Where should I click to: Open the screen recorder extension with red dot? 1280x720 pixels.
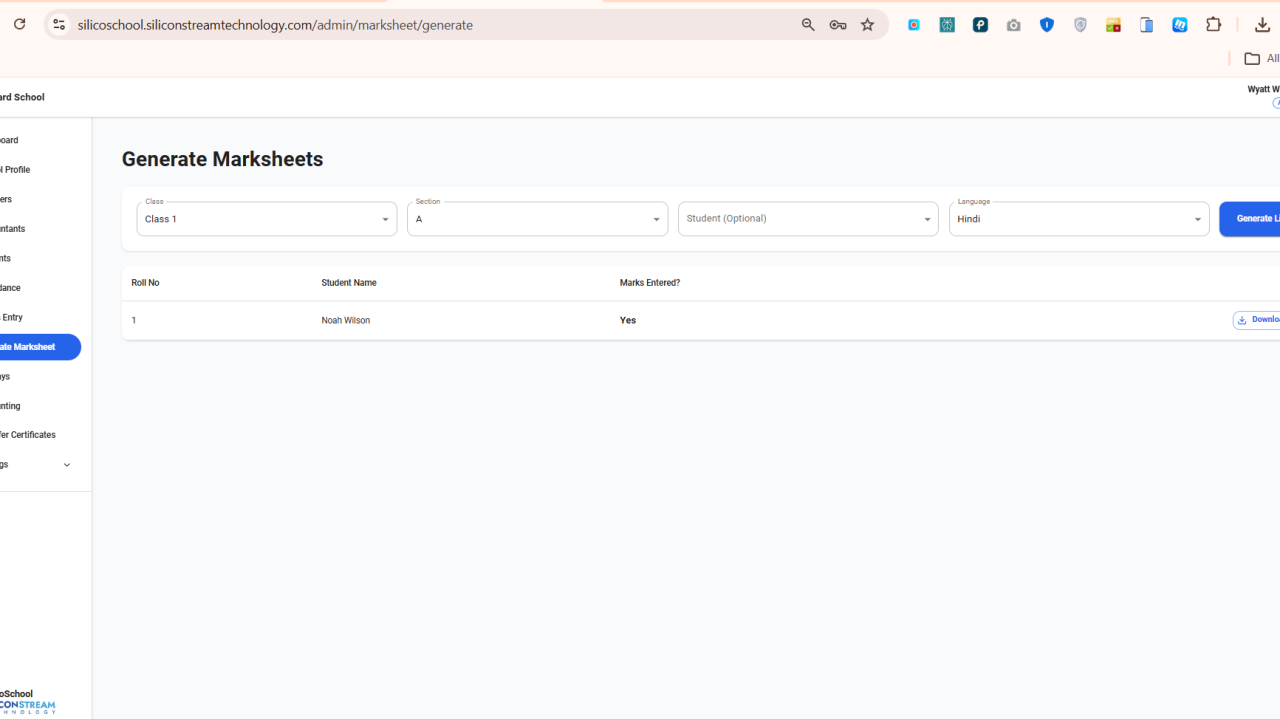click(914, 25)
